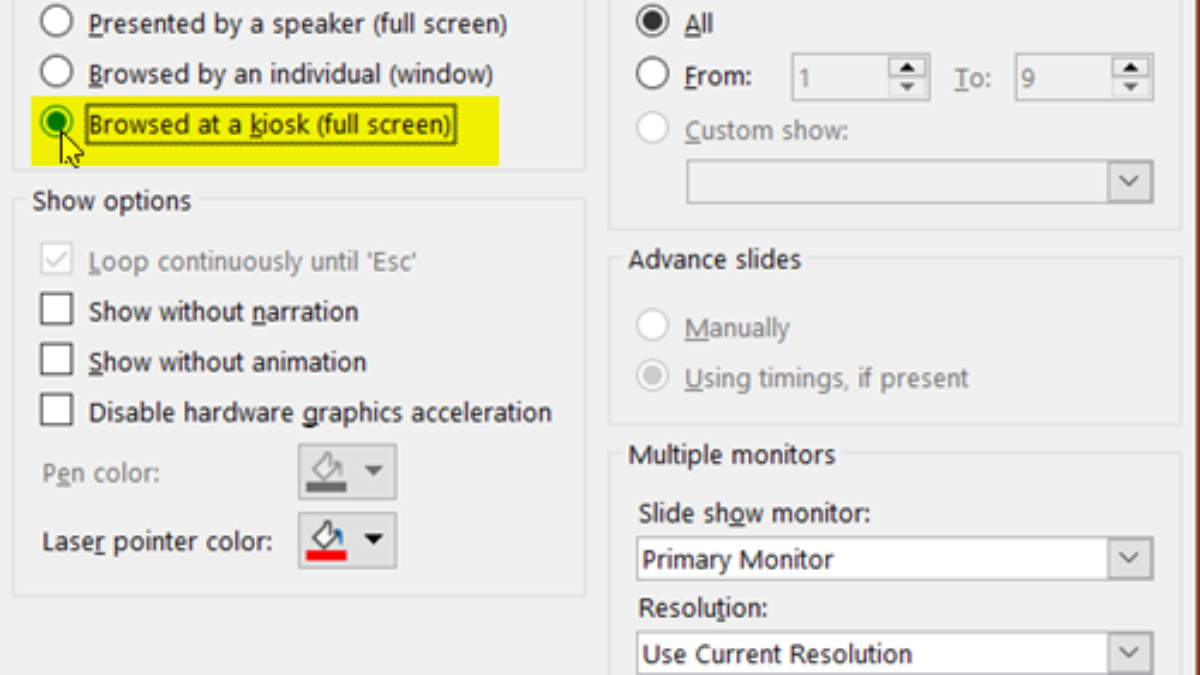Decrease the 'From' slide number

point(907,88)
